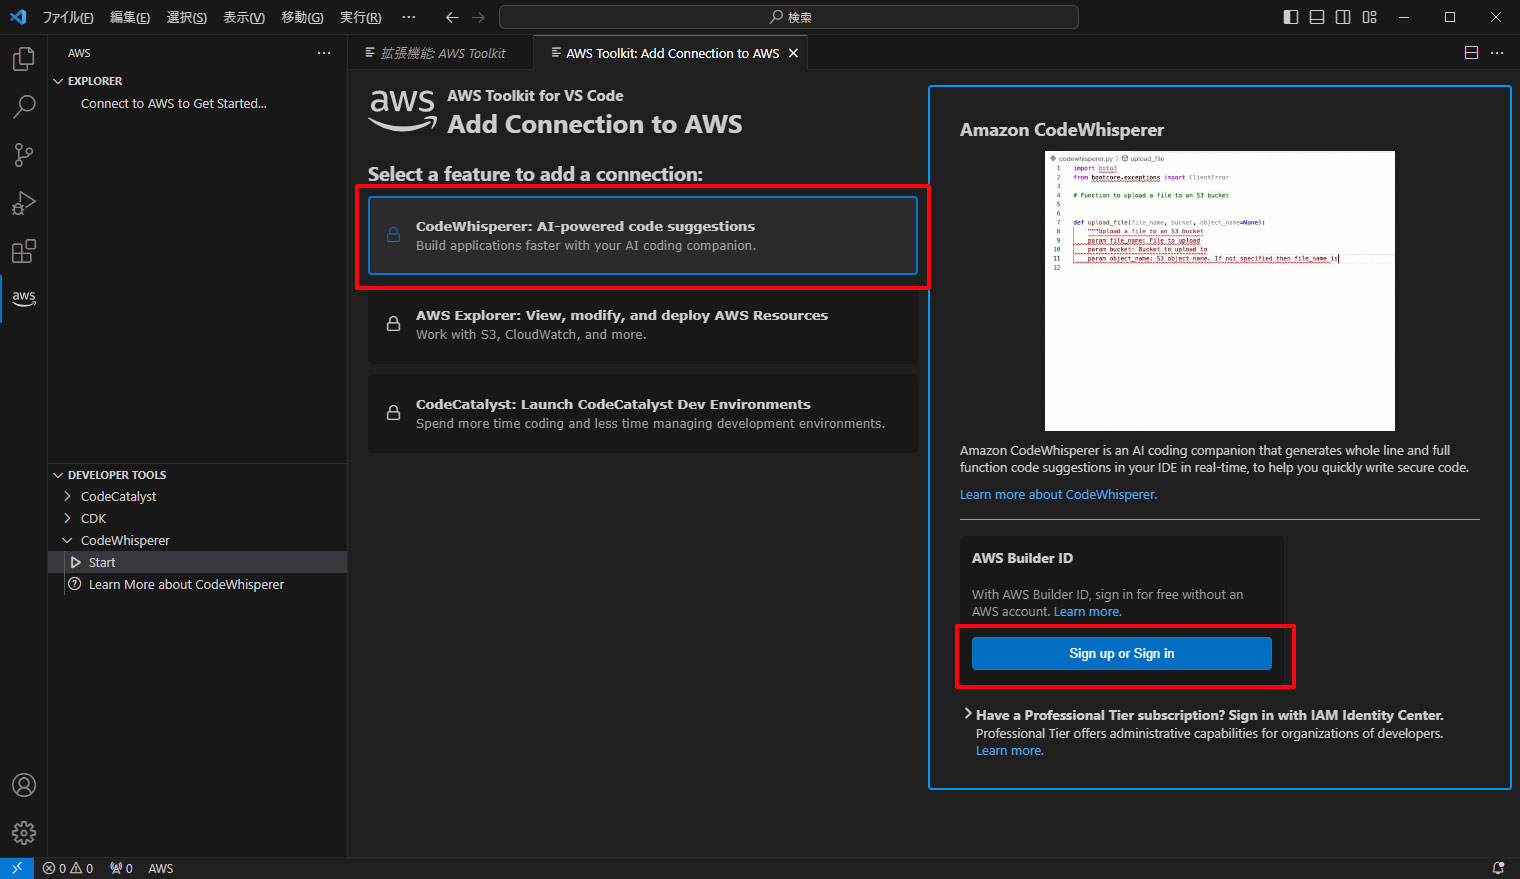
Task: Click Connect to AWS to Get Started
Action: coord(174,103)
